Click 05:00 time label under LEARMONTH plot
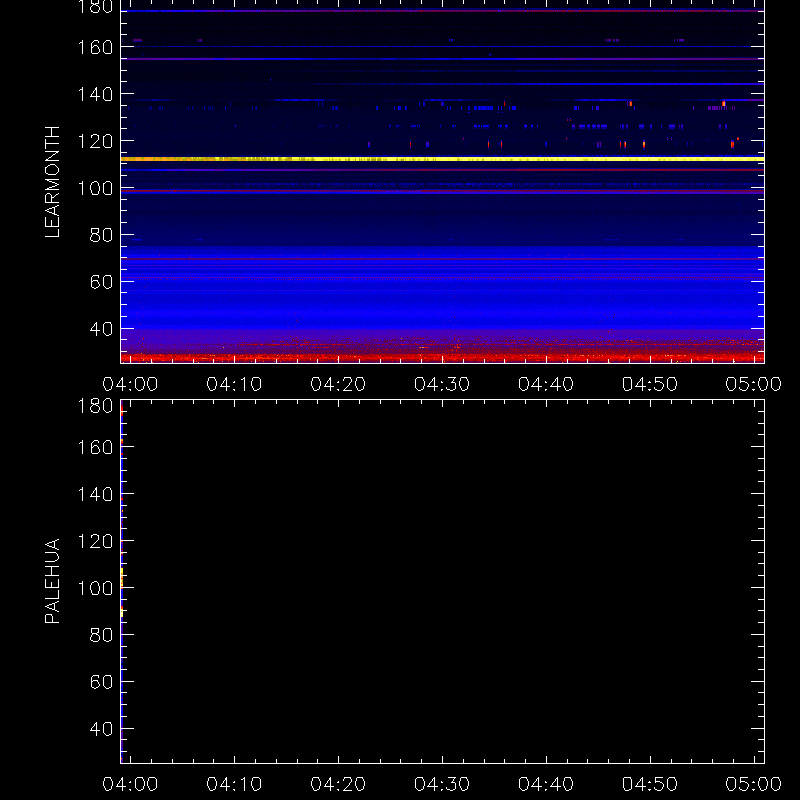This screenshot has height=800, width=800. point(754,384)
